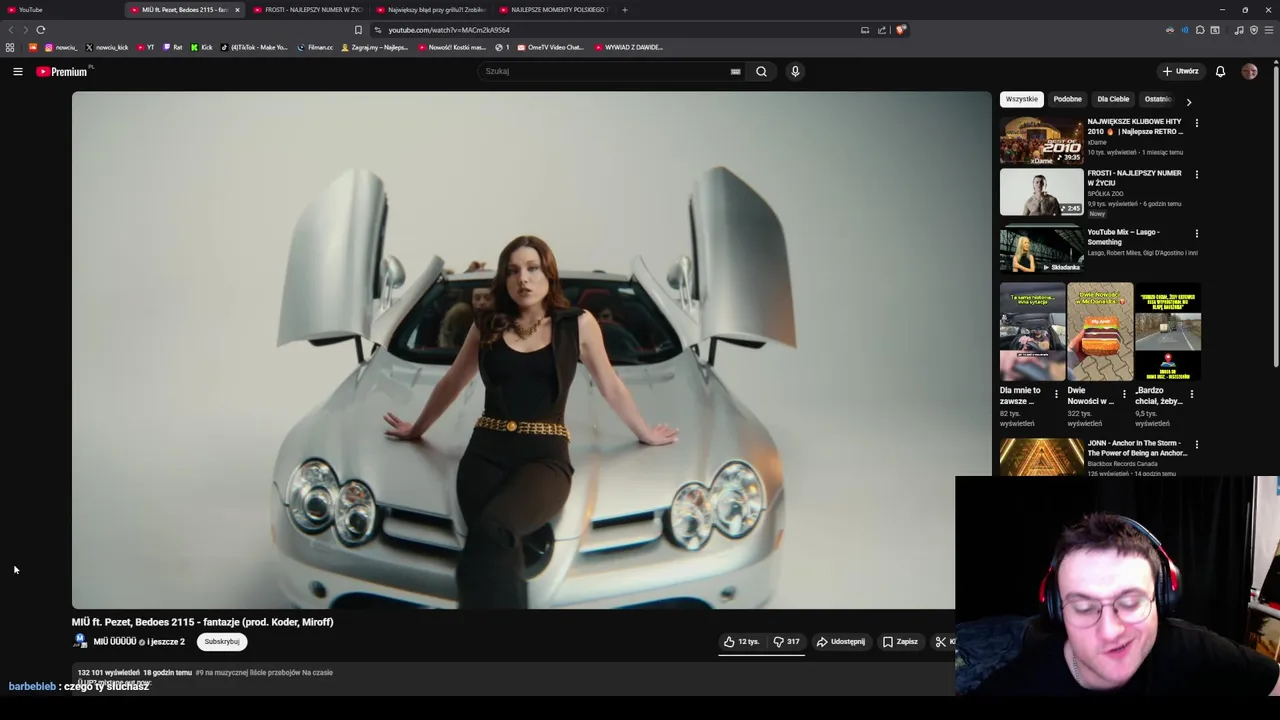Open the FROSTI NAJLEPSZY NUMER thumbnail

coord(1041,192)
